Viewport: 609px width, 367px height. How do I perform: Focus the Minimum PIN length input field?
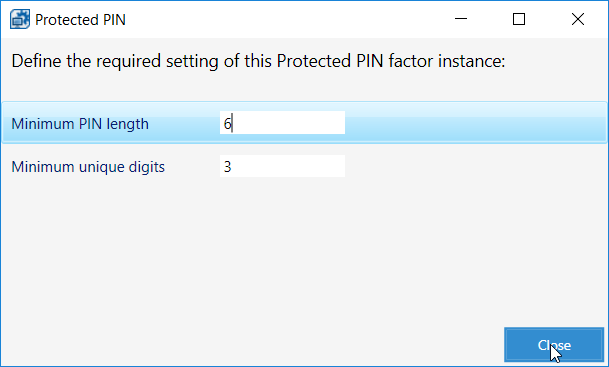point(282,123)
